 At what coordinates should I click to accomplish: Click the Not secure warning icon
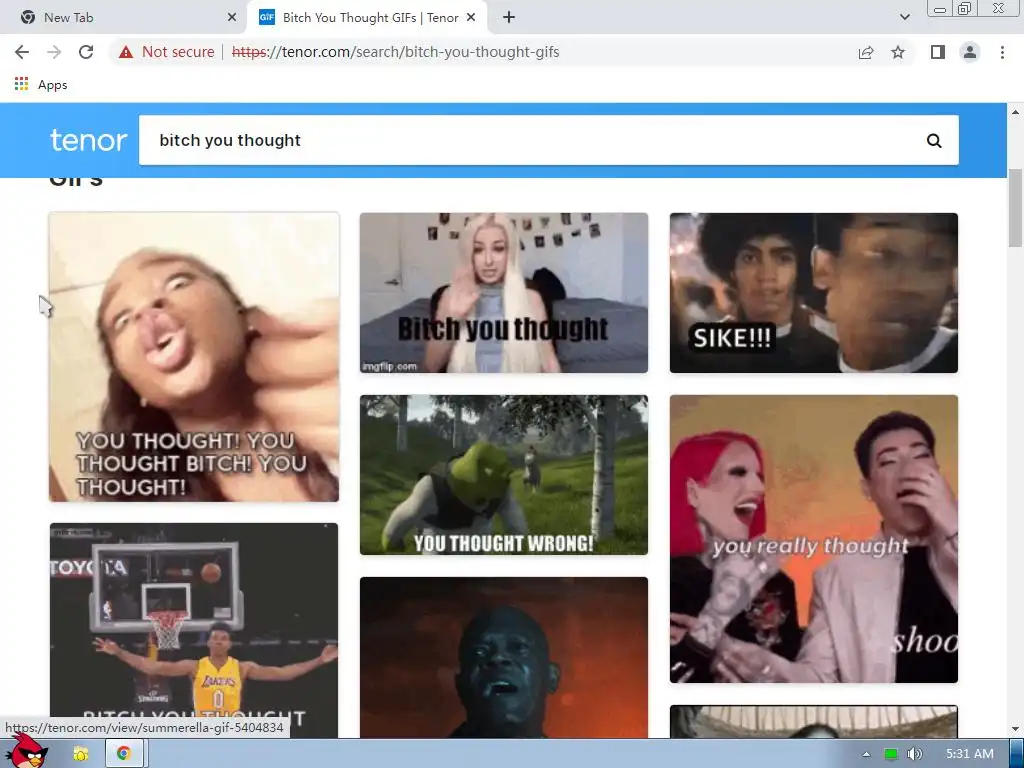pos(126,52)
